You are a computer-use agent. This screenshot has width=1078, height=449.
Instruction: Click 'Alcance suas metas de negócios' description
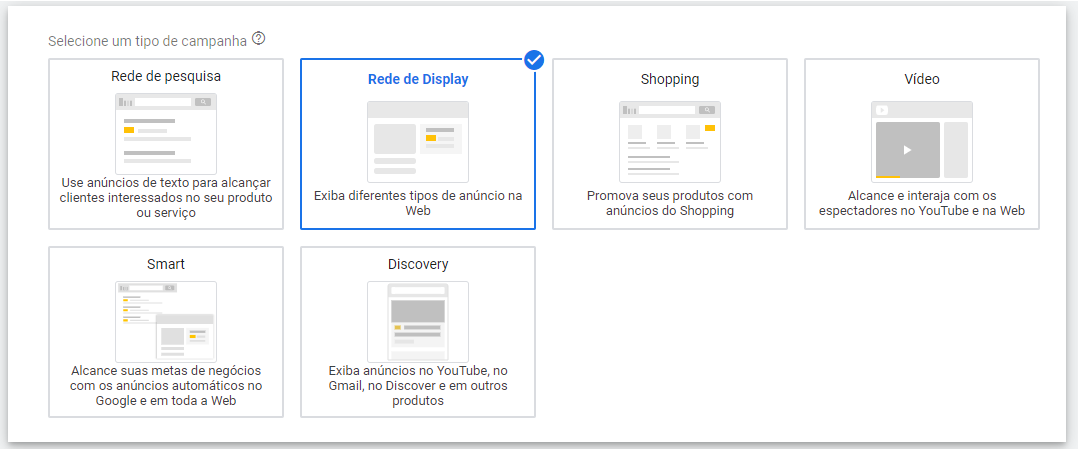(166, 386)
